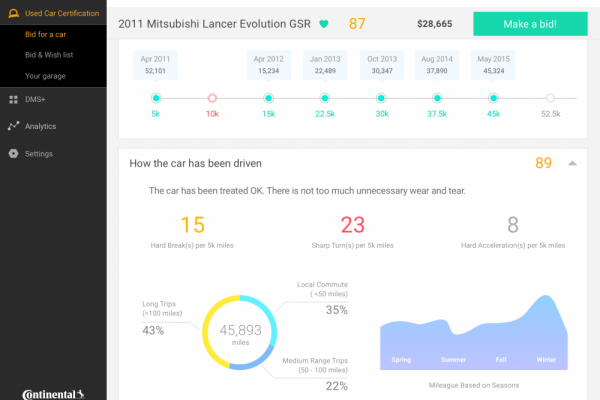Screen dimensions: 600x400
Task: Select the 15k service timeline marker
Action: [269, 98]
